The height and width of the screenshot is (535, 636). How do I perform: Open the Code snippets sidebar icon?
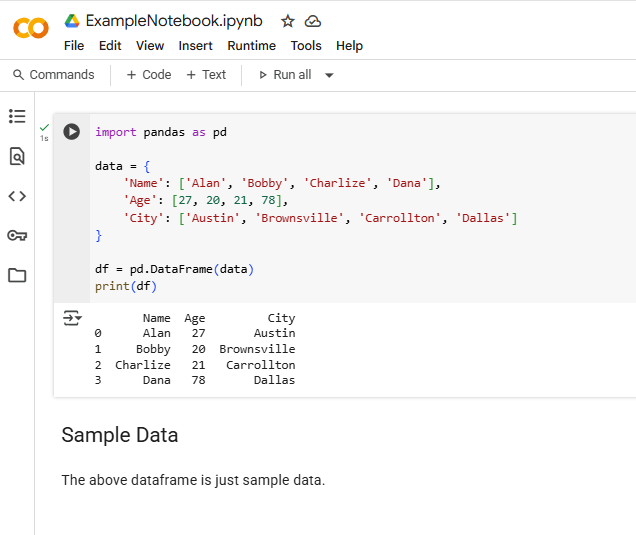17,196
